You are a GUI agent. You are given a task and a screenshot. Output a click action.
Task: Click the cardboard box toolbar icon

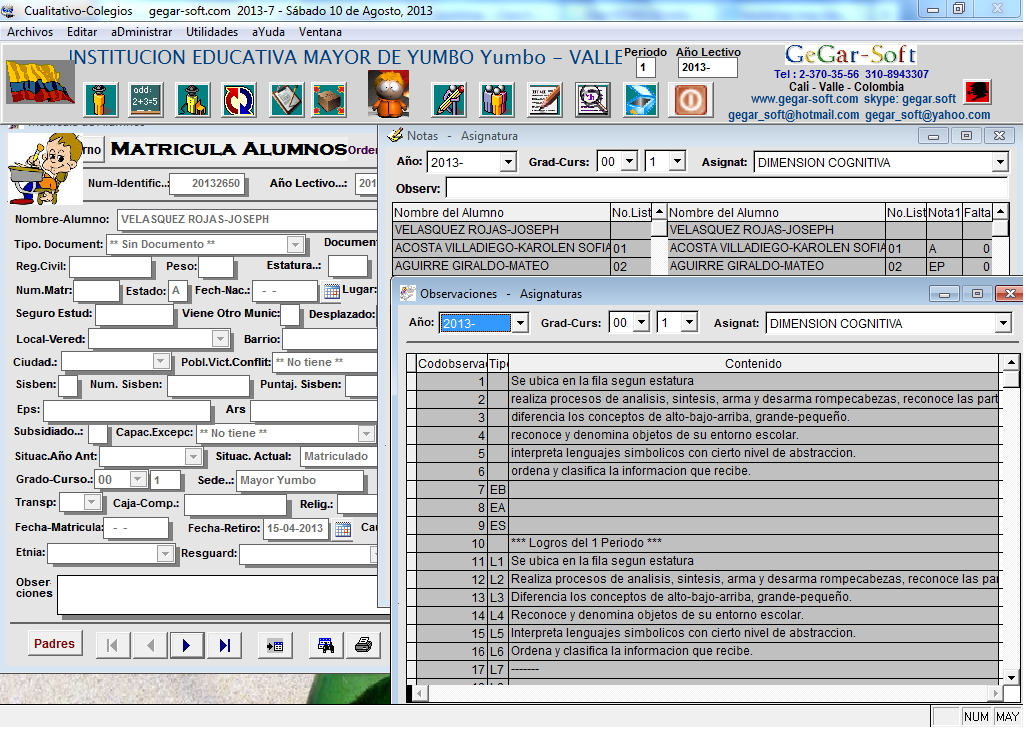(x=328, y=100)
